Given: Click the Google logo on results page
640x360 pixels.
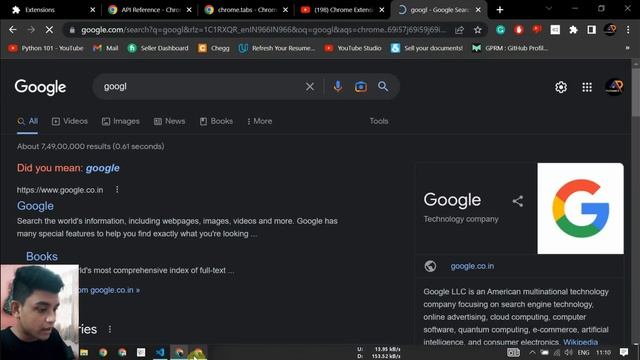Looking at the screenshot, I should click(40, 87).
